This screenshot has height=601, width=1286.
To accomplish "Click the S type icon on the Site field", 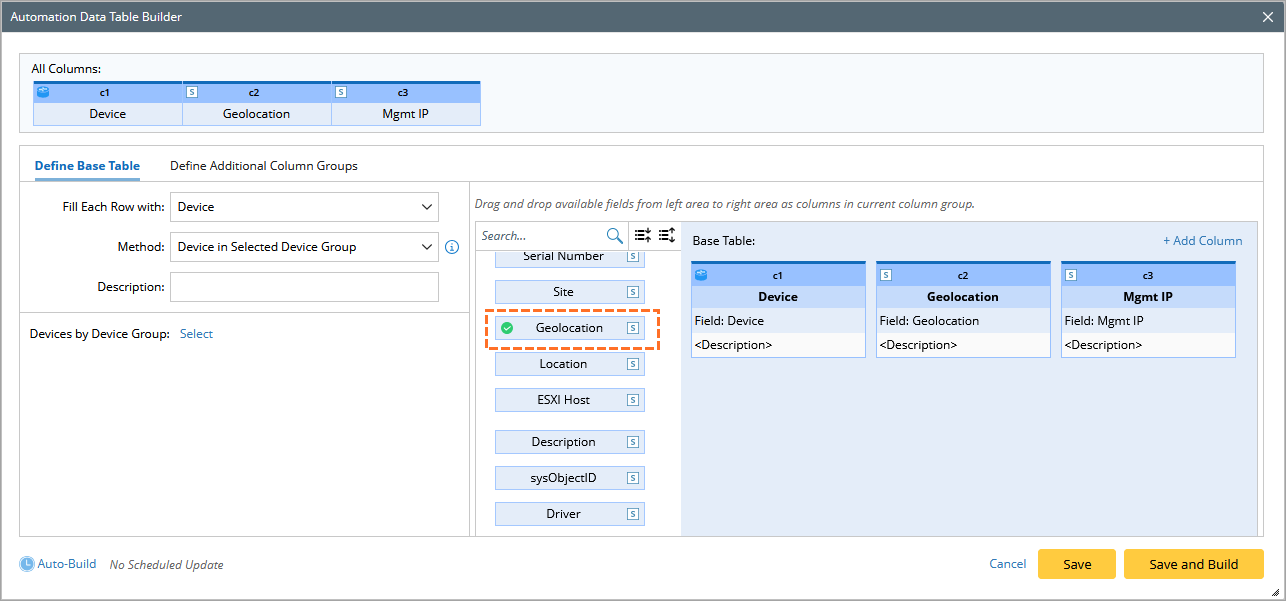I will (x=632, y=292).
